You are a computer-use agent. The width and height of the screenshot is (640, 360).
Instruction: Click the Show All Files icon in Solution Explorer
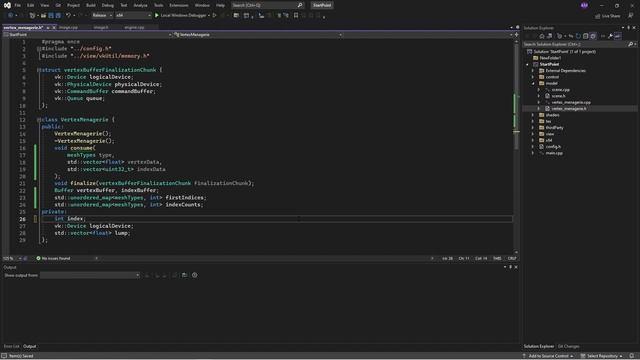click(x=593, y=36)
